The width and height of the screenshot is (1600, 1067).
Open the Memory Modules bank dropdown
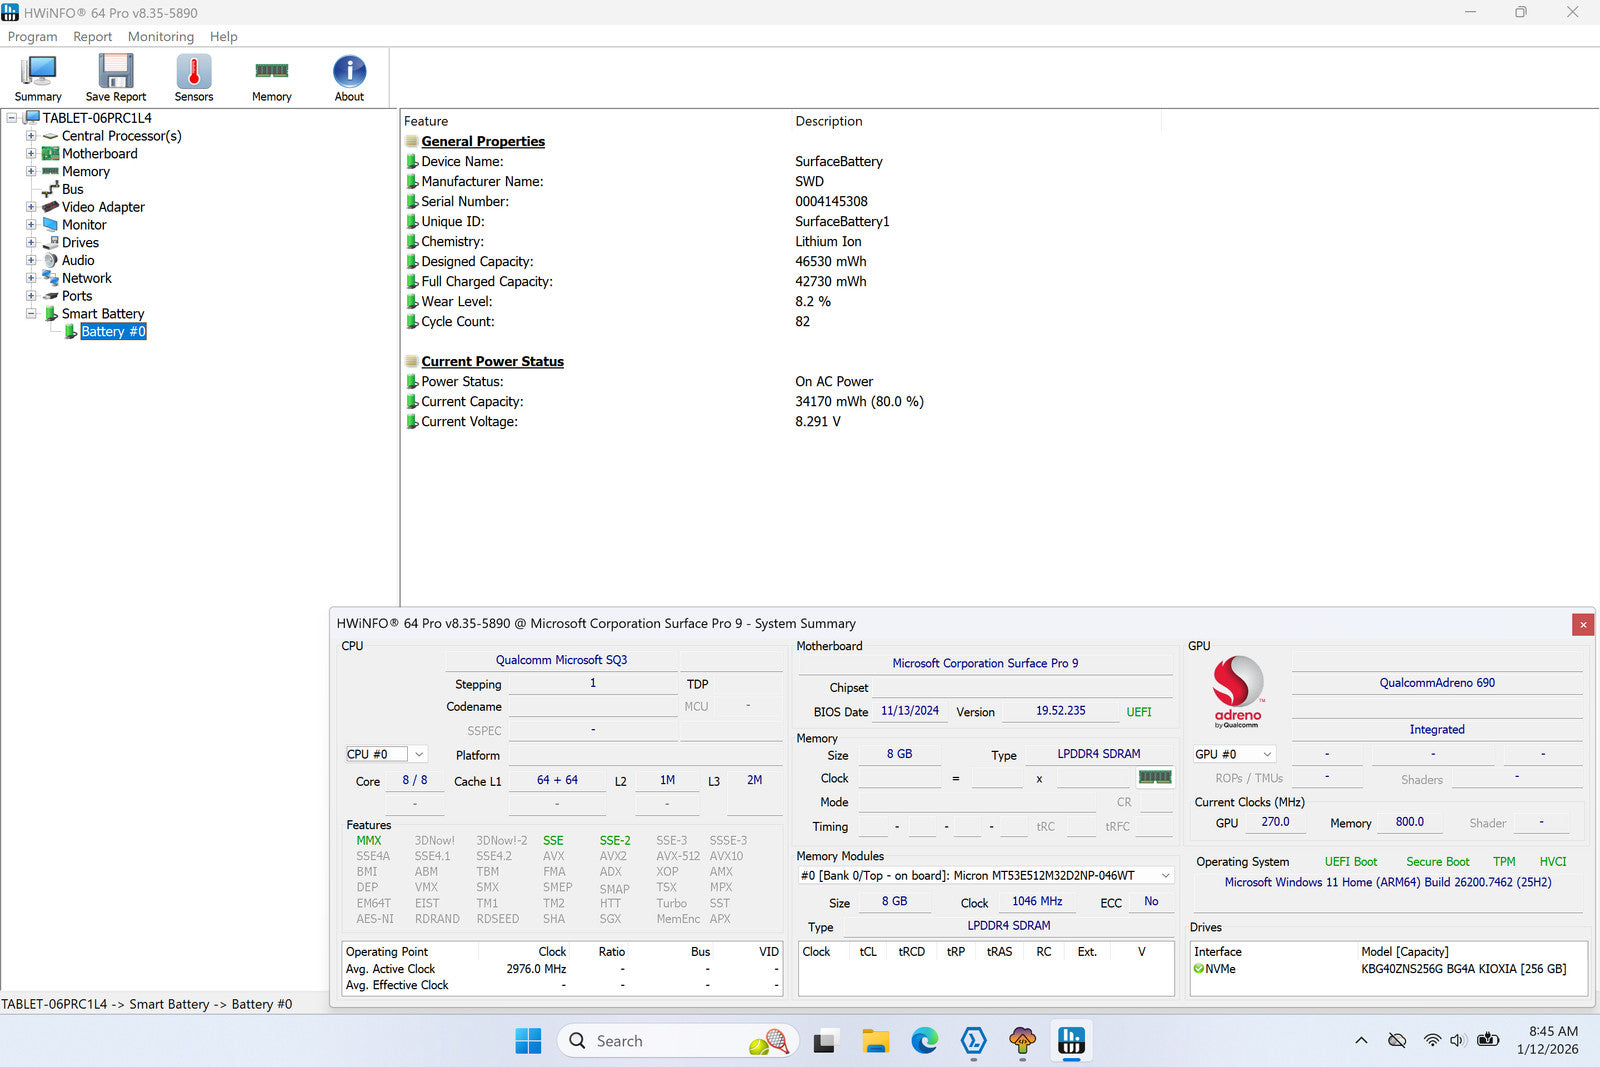click(x=1165, y=875)
